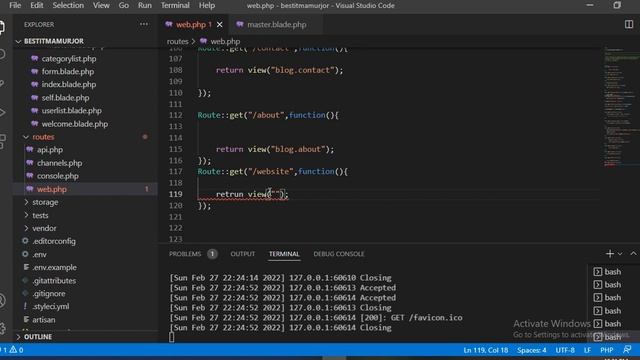Open the artisan file
Screen dimensions: 640x360
coord(44,320)
